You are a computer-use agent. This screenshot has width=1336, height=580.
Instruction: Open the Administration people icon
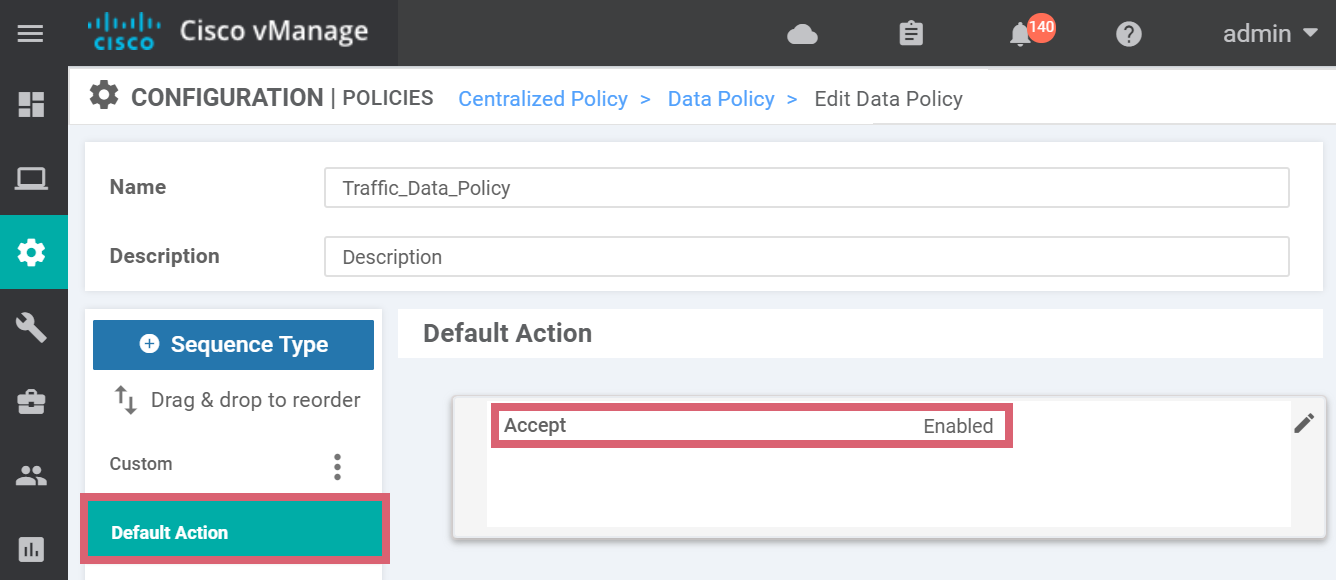click(32, 476)
